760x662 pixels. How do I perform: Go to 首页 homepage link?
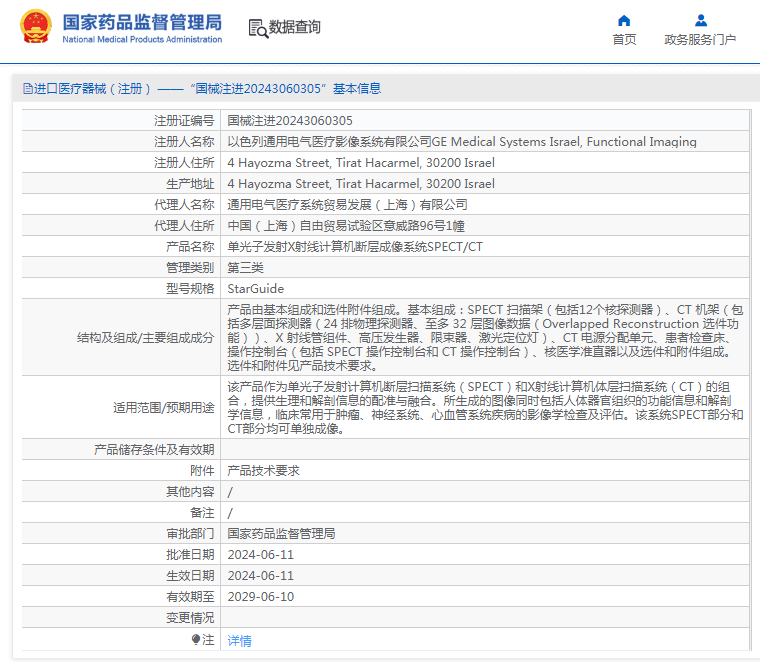(x=624, y=40)
